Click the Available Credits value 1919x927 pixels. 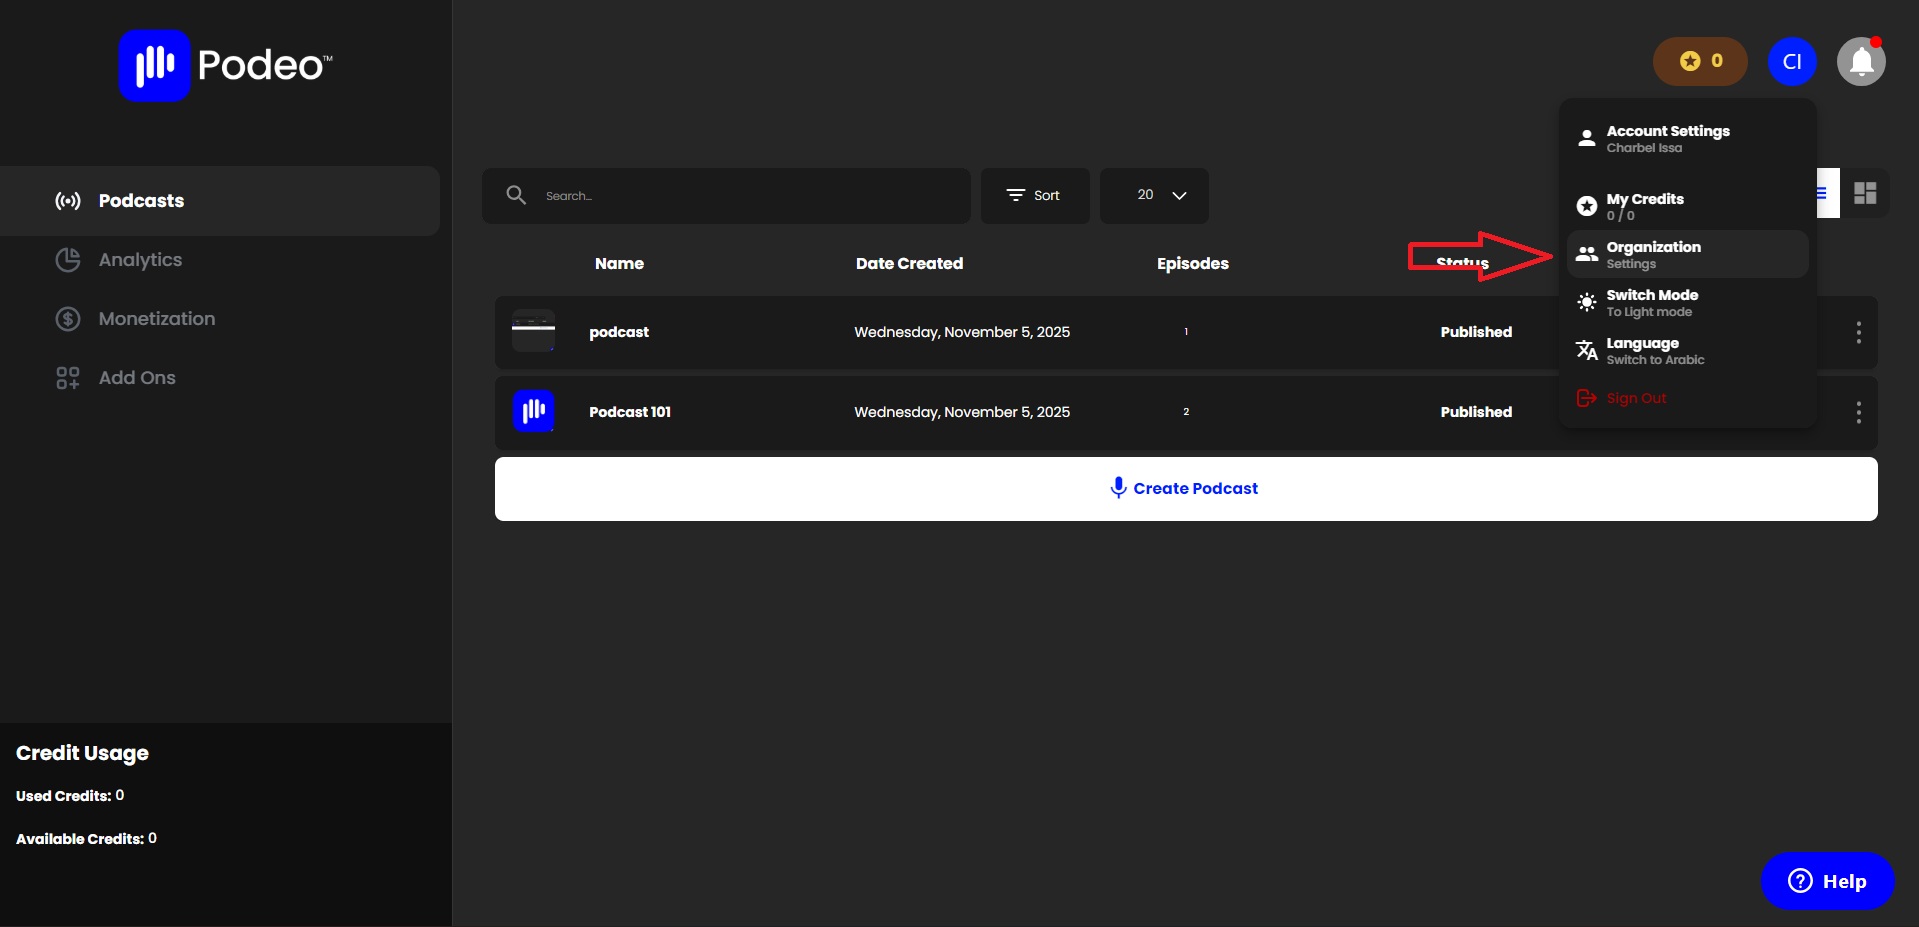pos(152,838)
